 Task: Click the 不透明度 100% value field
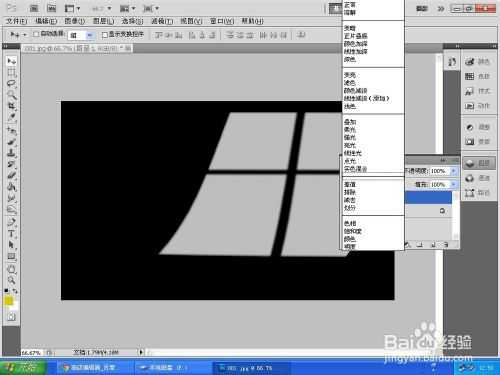[440, 171]
